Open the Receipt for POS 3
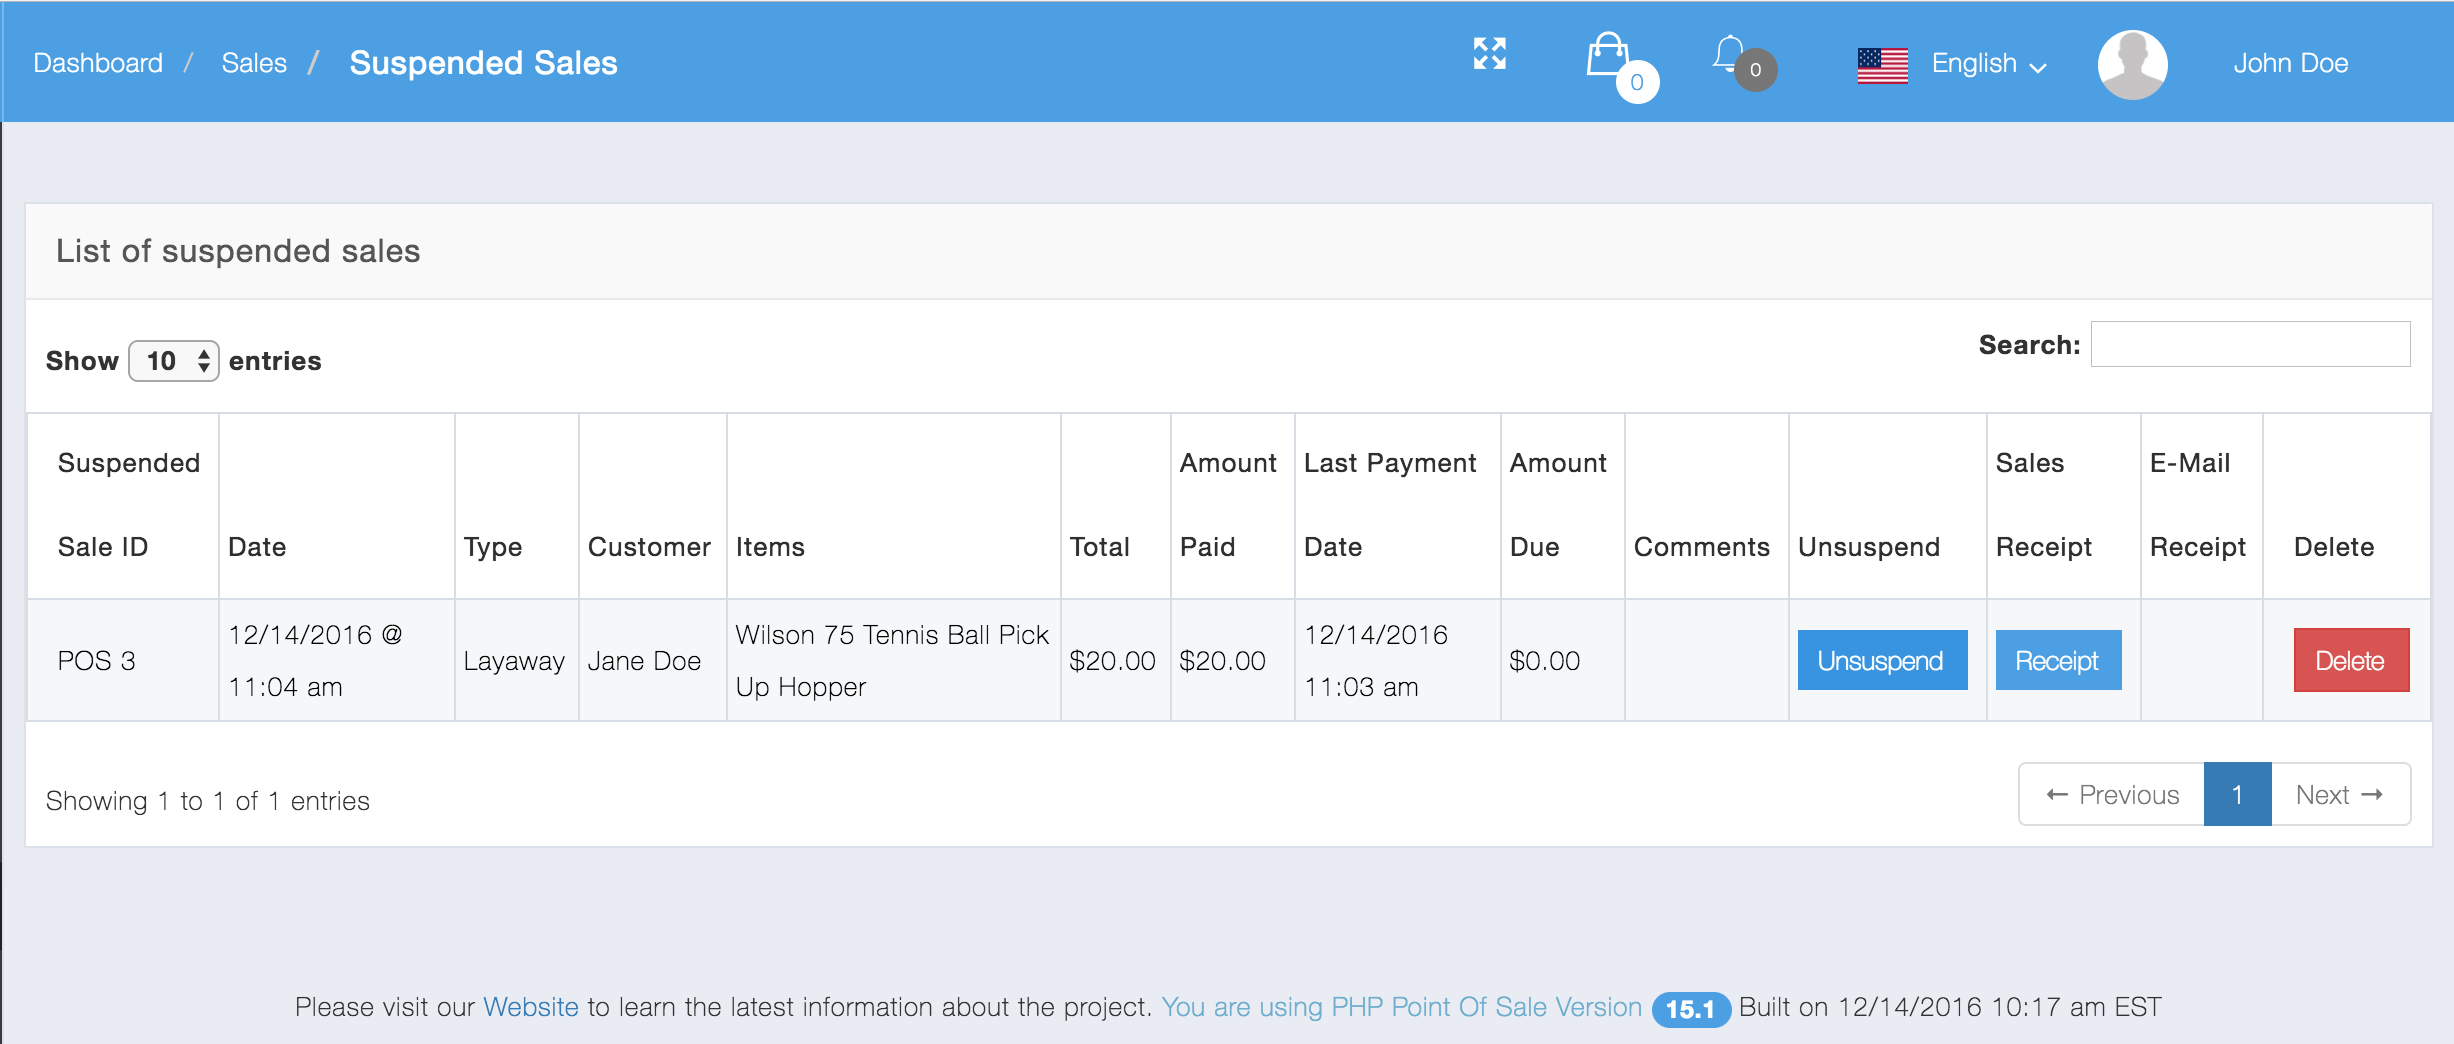Viewport: 2454px width, 1044px height. point(2057,660)
